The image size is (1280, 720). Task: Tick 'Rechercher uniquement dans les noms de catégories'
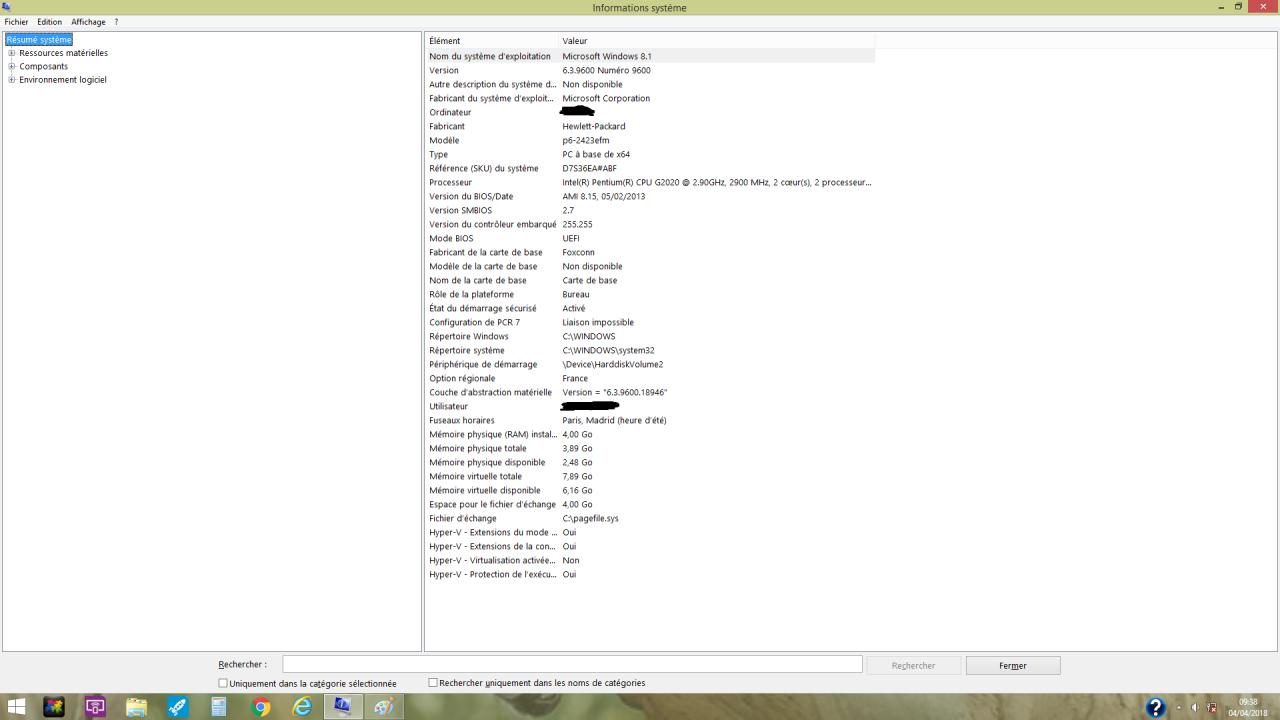[433, 683]
